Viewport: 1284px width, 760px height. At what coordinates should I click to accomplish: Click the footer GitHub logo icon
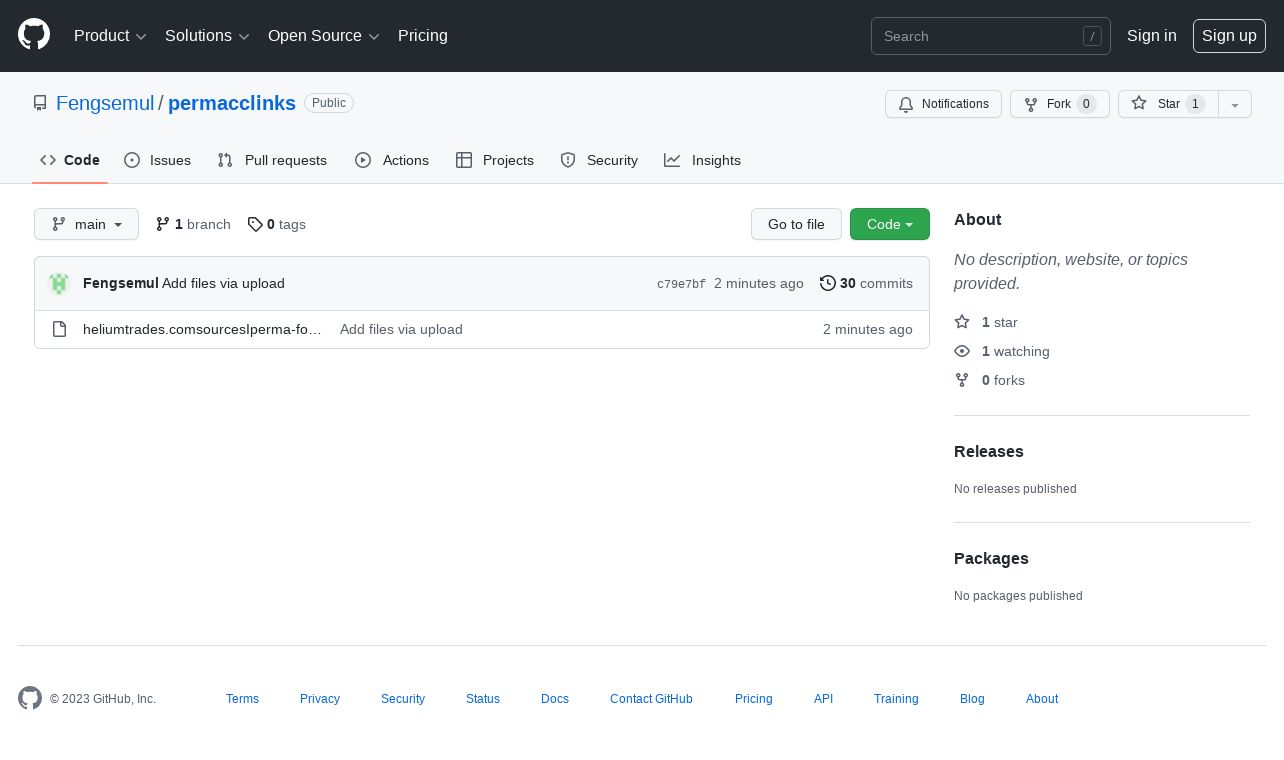pyautogui.click(x=30, y=698)
